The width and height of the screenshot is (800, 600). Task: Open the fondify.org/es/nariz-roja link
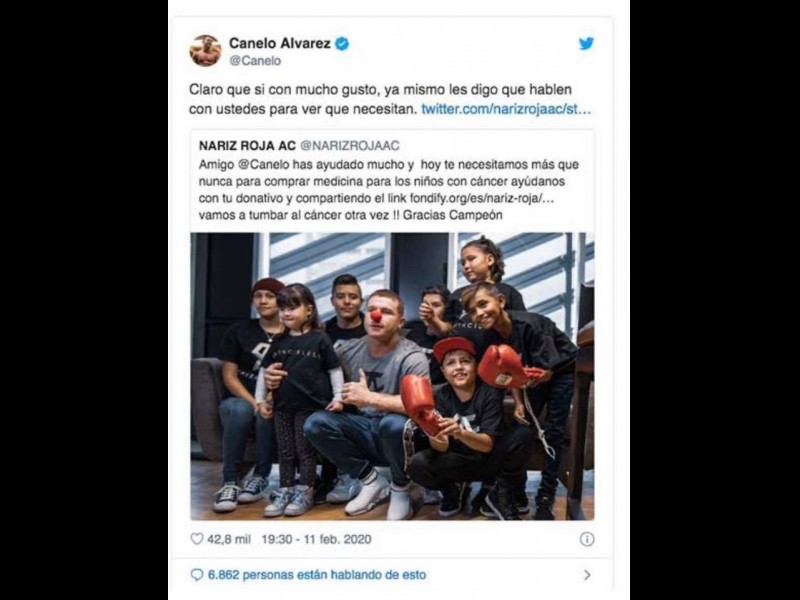[482, 198]
